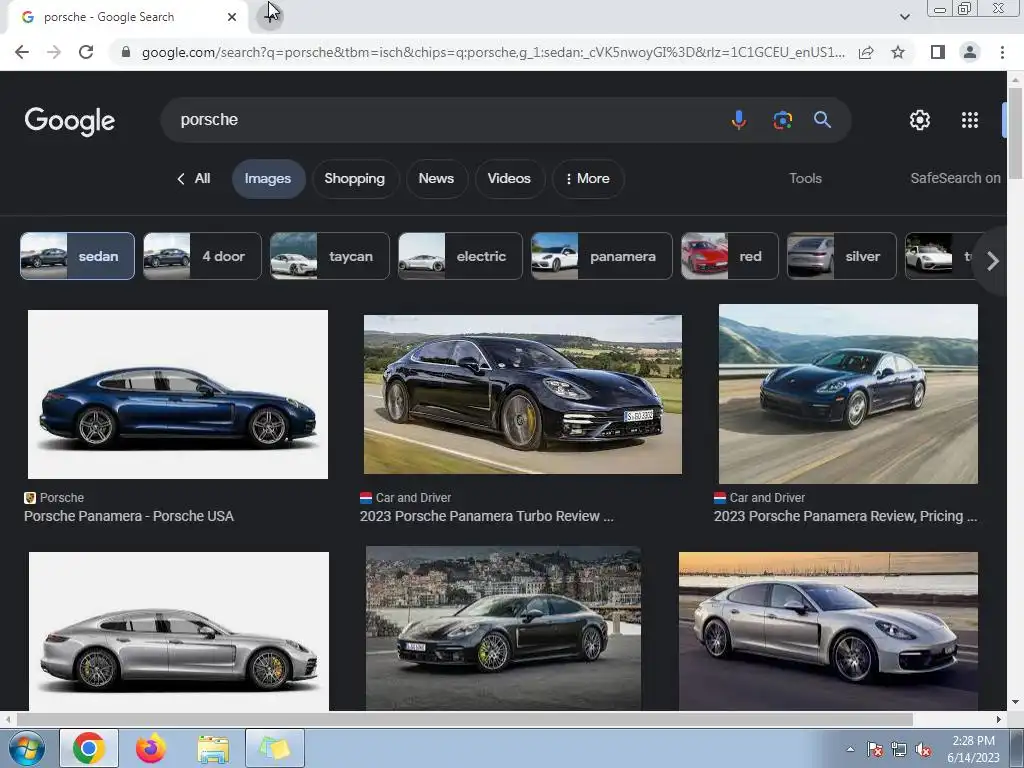Switch to the Shopping tab

point(355,178)
